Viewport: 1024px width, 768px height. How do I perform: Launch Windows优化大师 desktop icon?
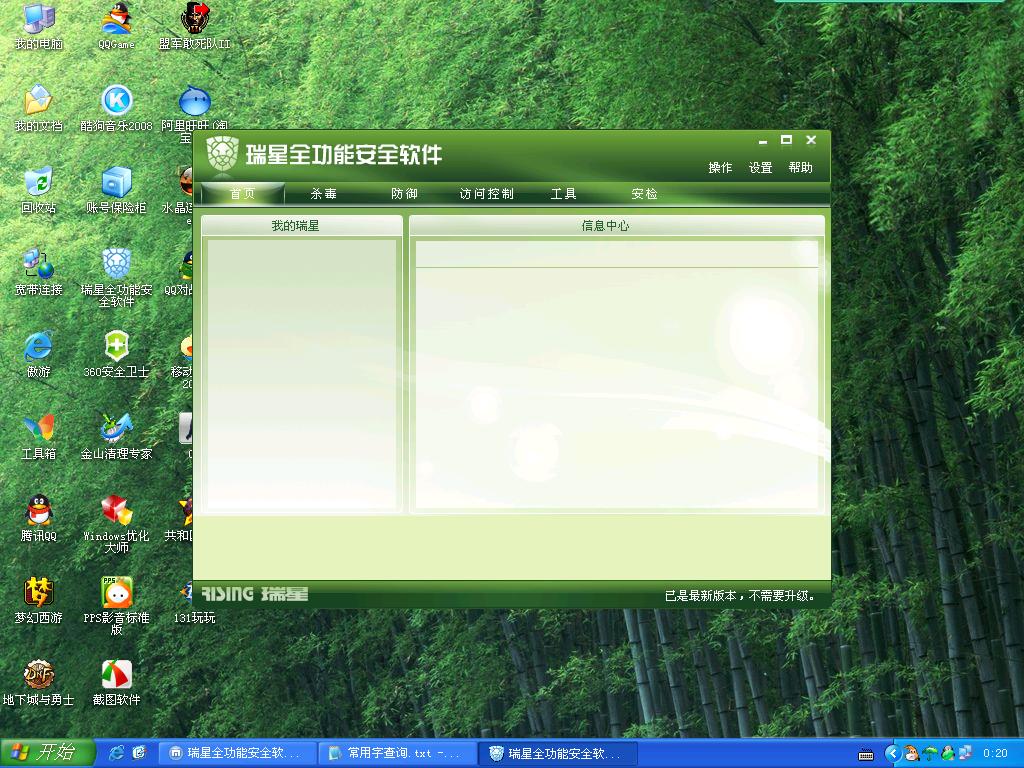(x=116, y=524)
